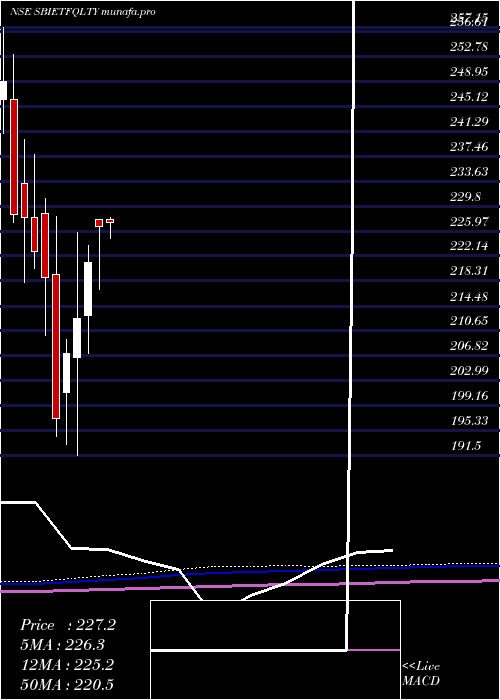Click the 191.5 price axis label

point(466,446)
